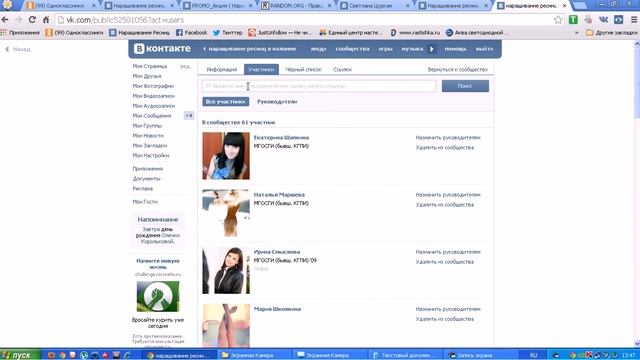Click the green fist advertisement image
This screenshot has width=640, height=360.
pos(158,296)
